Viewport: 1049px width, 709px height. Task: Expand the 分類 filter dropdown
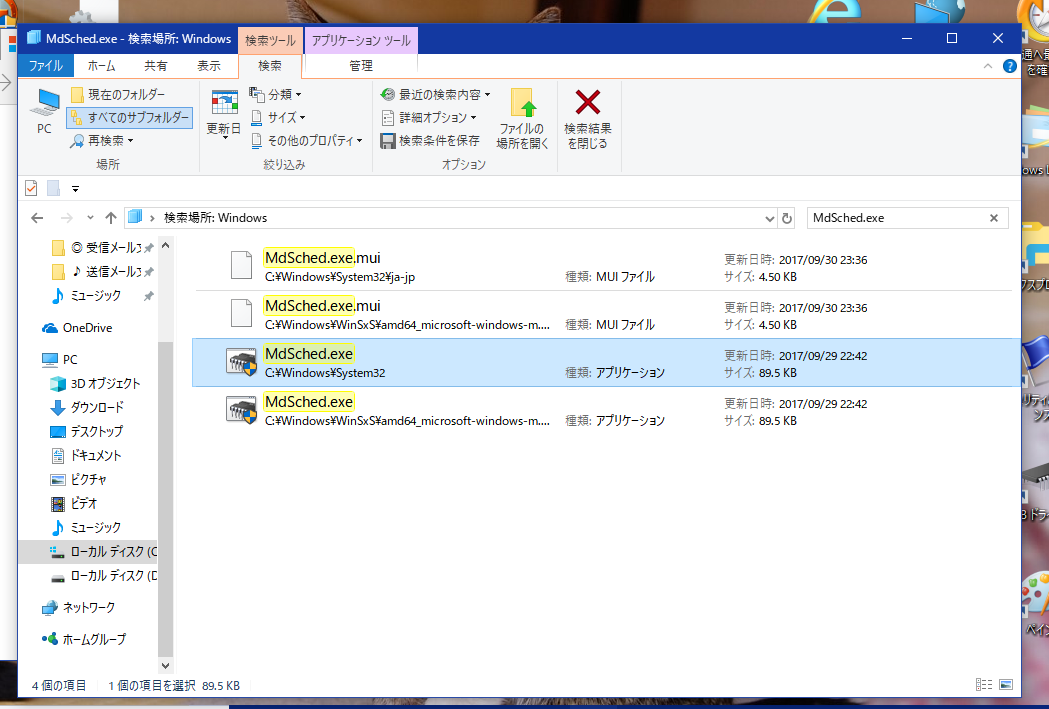276,94
